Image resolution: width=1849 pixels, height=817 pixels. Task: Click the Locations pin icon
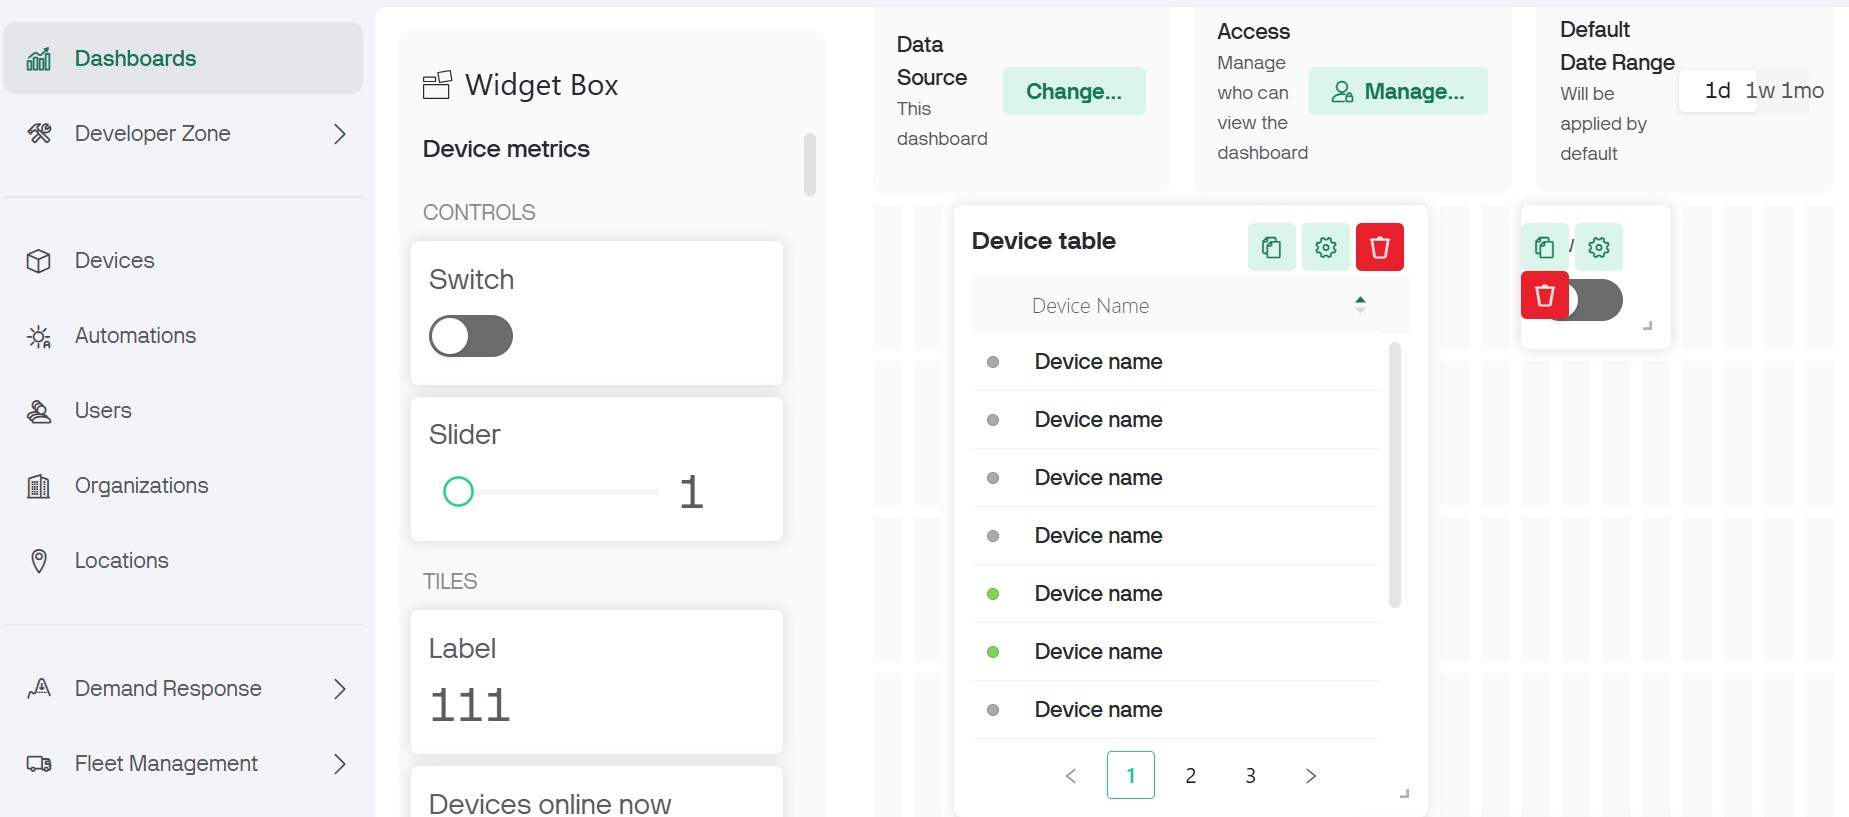tap(39, 561)
